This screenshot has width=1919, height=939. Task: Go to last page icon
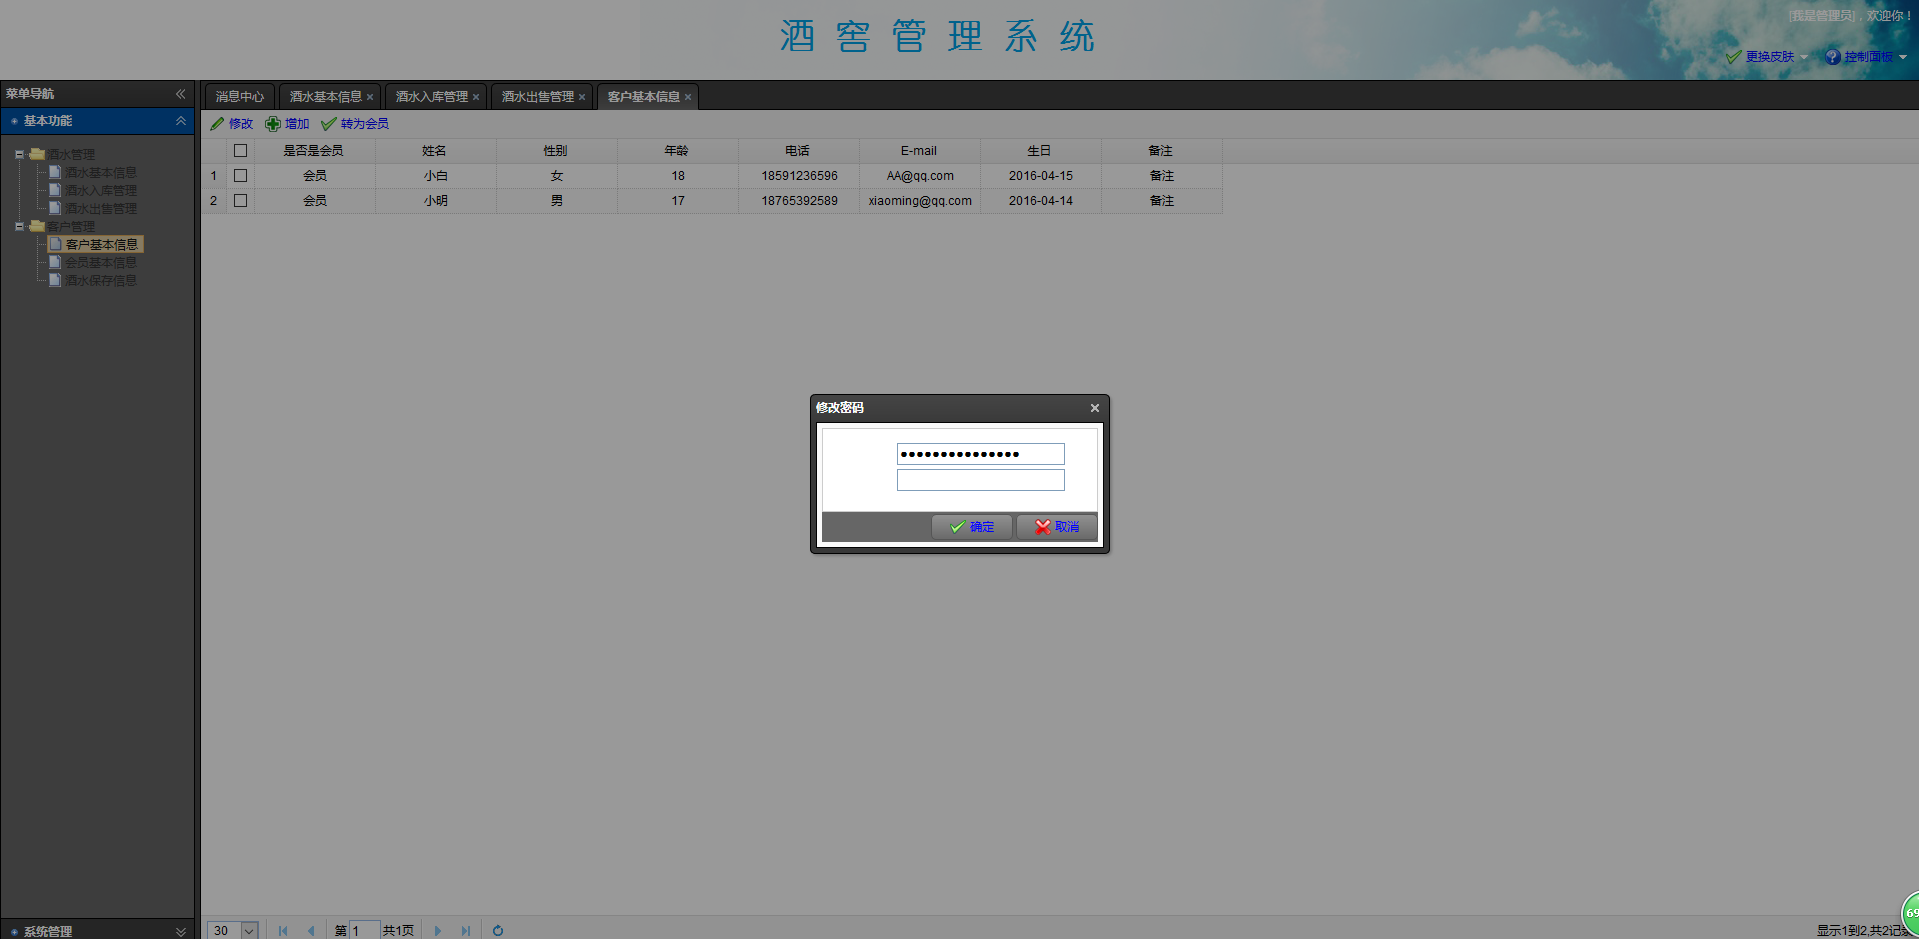(x=465, y=931)
